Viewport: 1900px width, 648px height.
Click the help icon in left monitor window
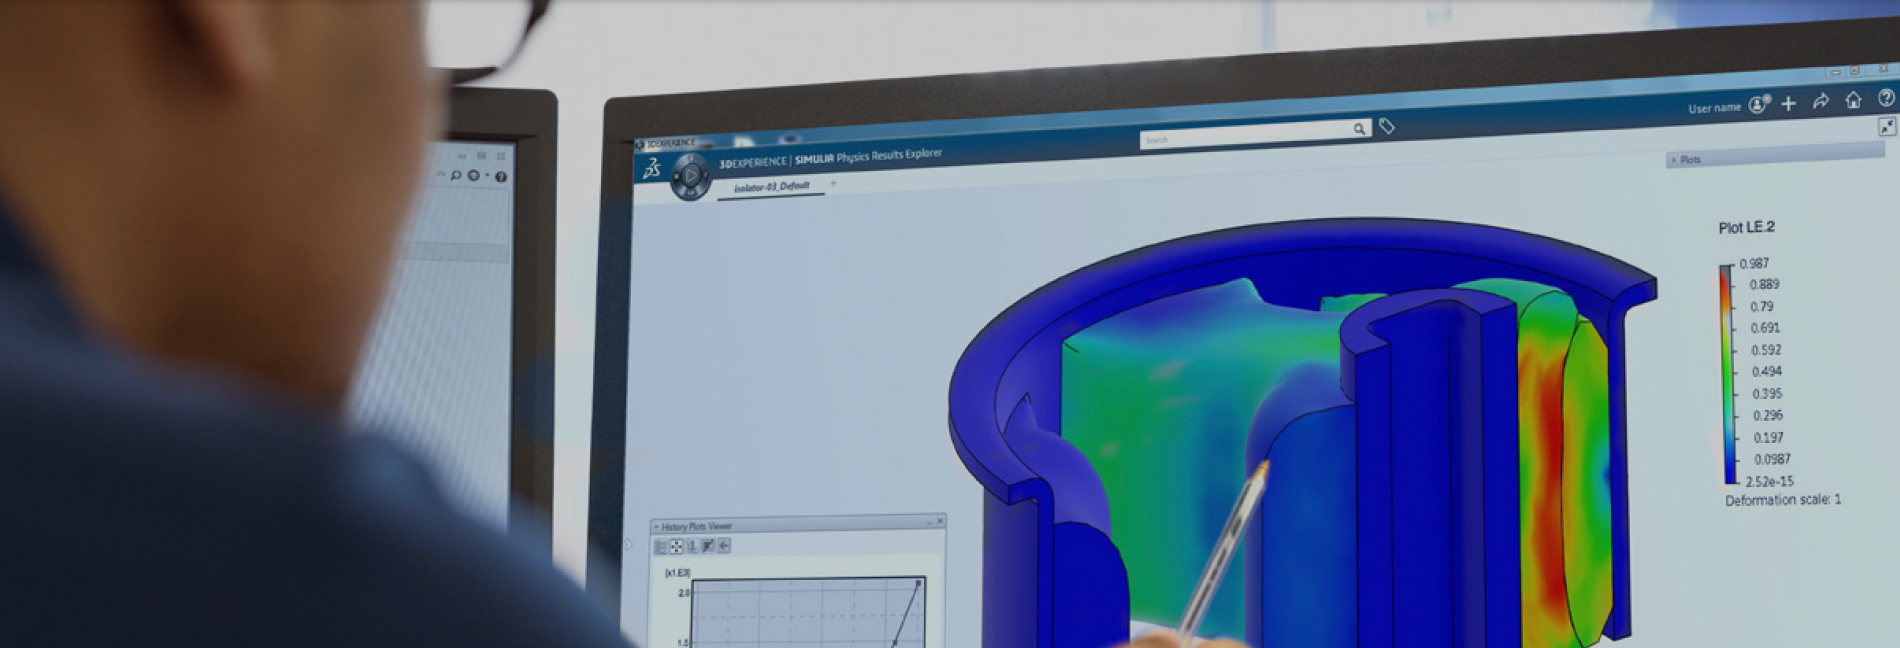point(501,177)
